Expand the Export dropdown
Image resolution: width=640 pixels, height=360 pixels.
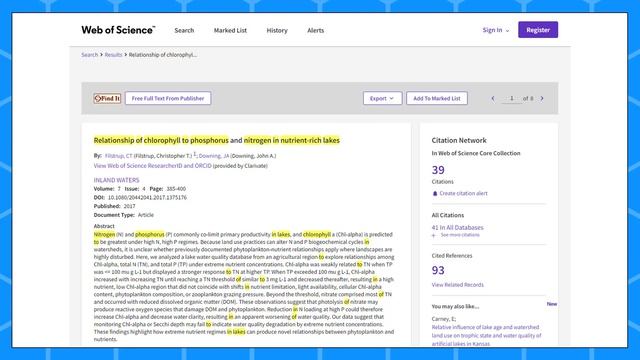click(x=382, y=98)
